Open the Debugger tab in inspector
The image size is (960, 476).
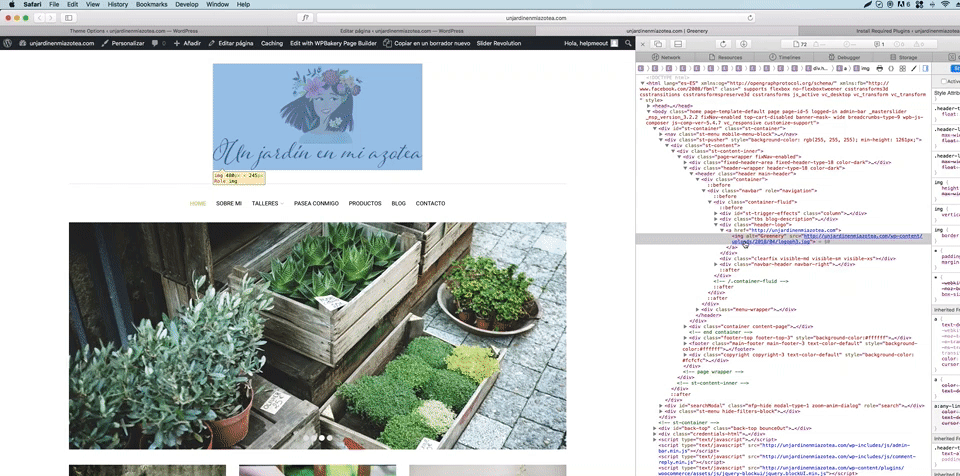click(x=844, y=57)
